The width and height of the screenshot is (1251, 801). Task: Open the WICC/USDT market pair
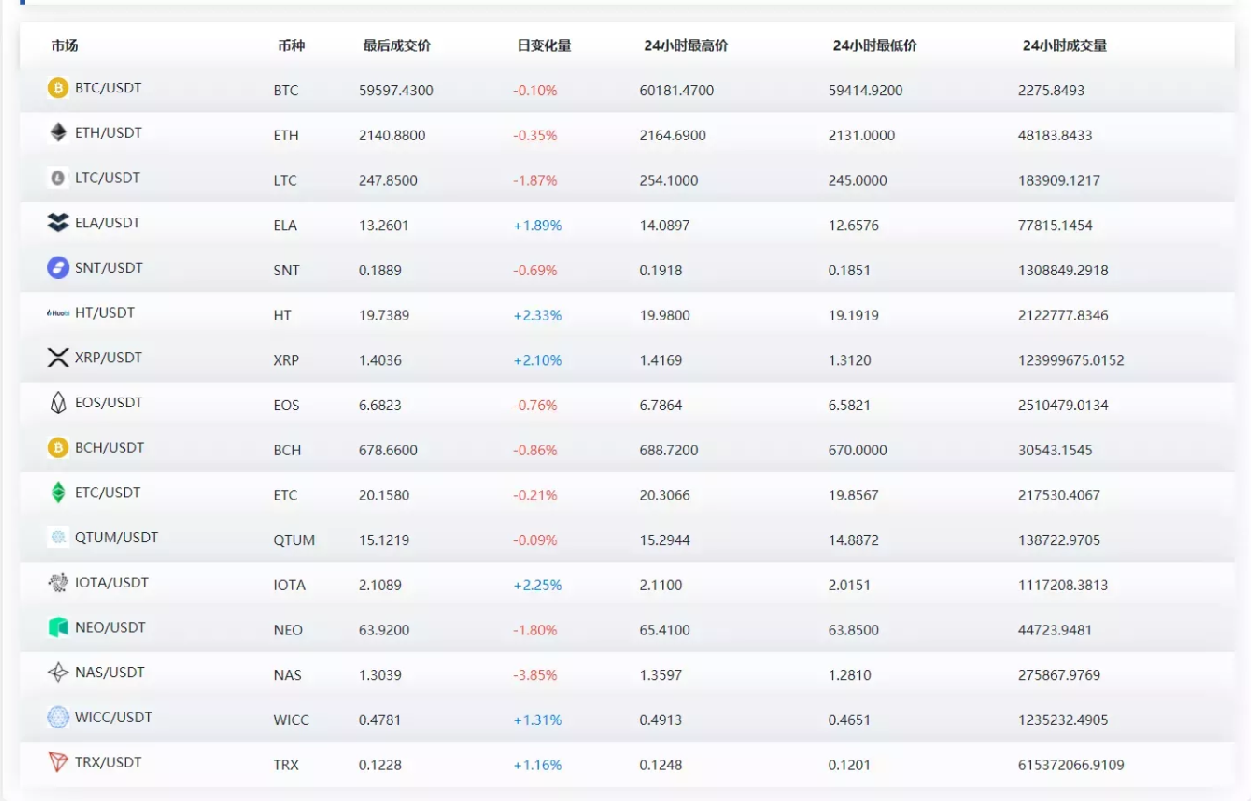pos(113,718)
